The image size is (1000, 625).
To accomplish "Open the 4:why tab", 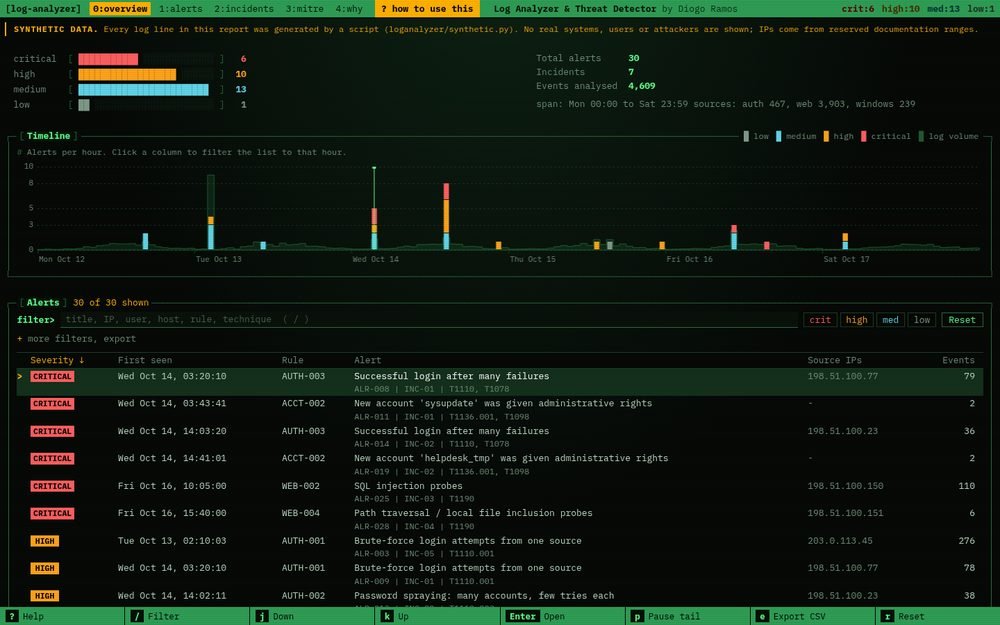I will tap(349, 8).
